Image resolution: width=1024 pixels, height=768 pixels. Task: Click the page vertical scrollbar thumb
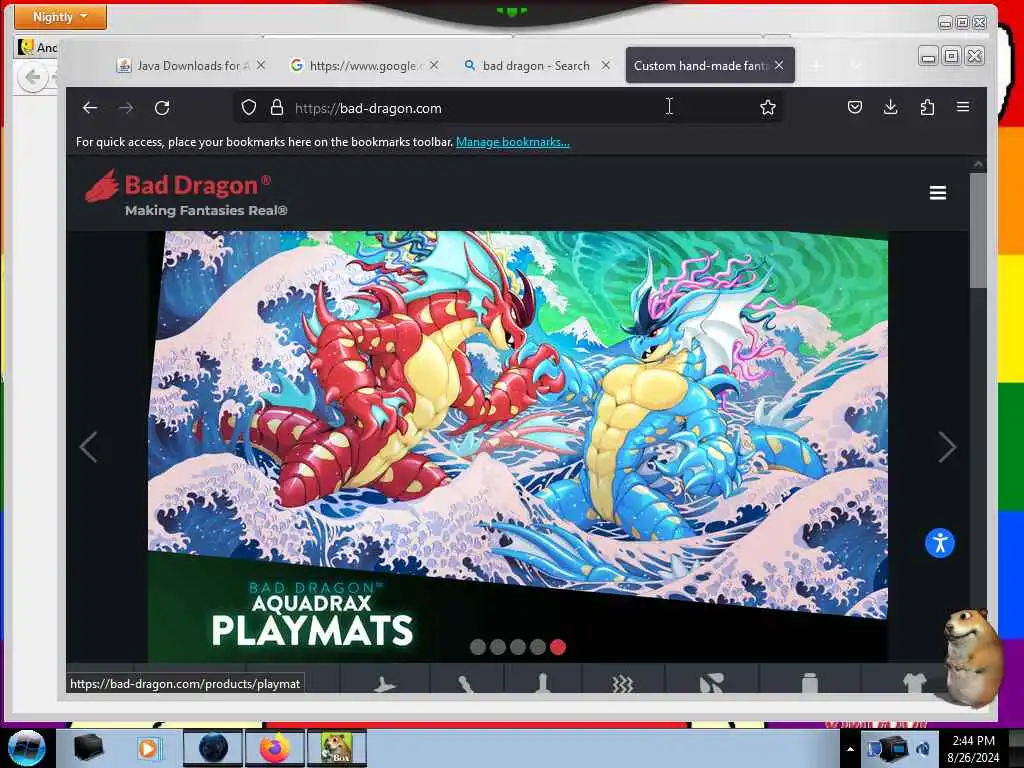(x=978, y=230)
